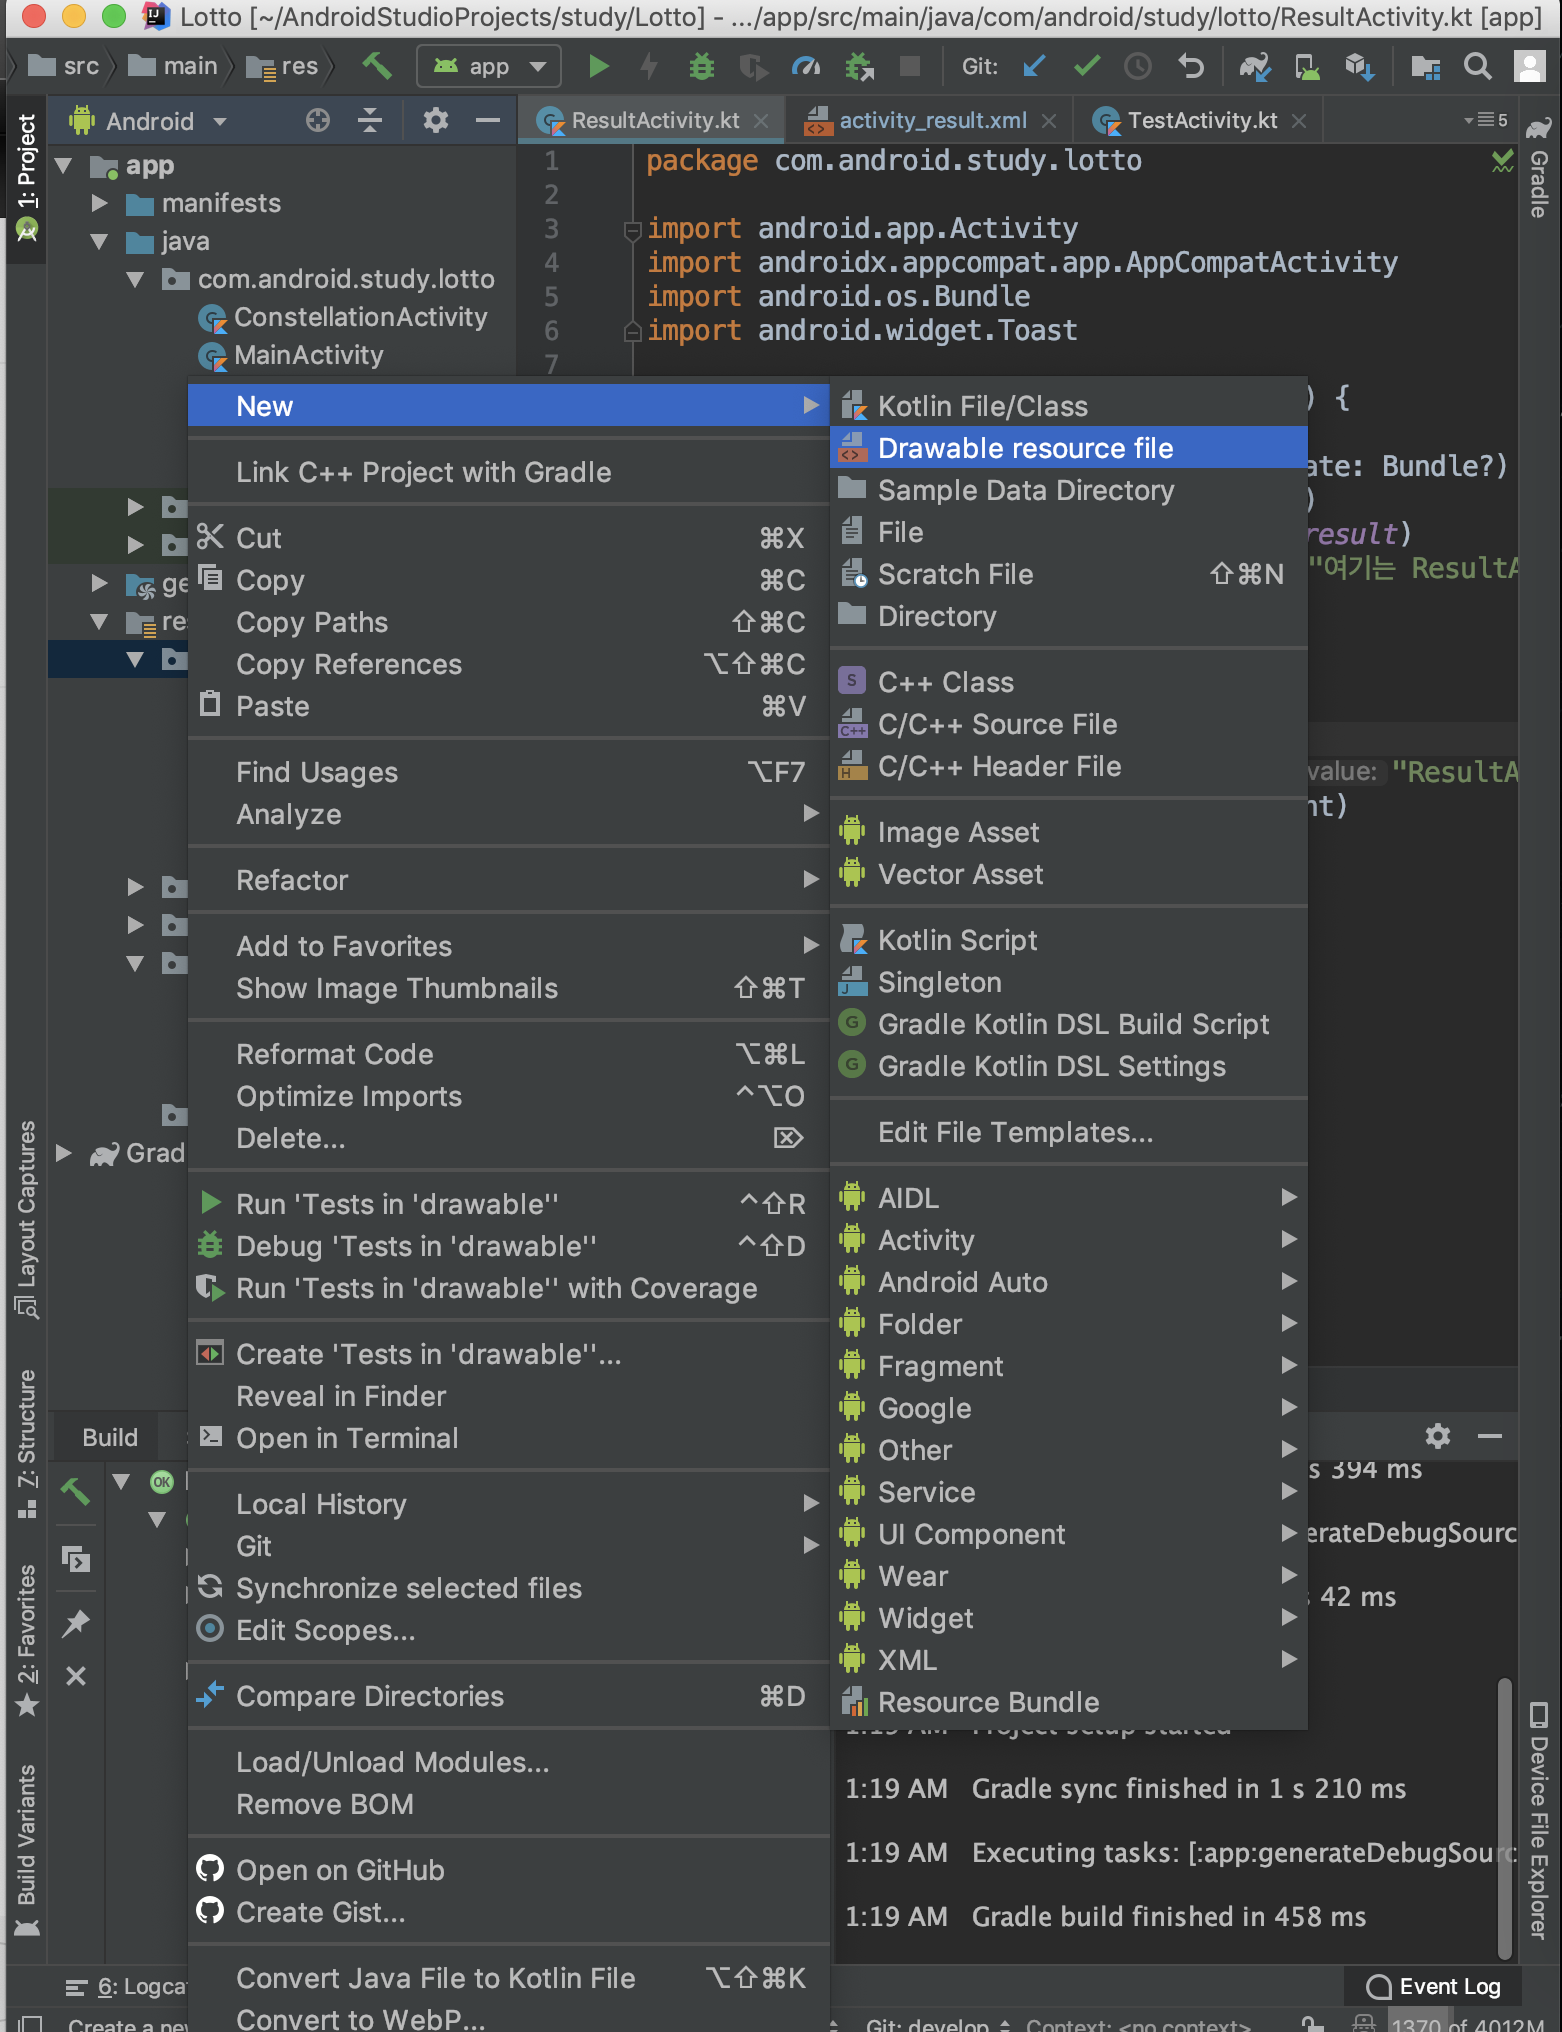Image resolution: width=1562 pixels, height=2032 pixels.
Task: Open the SDK manager icon
Action: (x=1359, y=67)
